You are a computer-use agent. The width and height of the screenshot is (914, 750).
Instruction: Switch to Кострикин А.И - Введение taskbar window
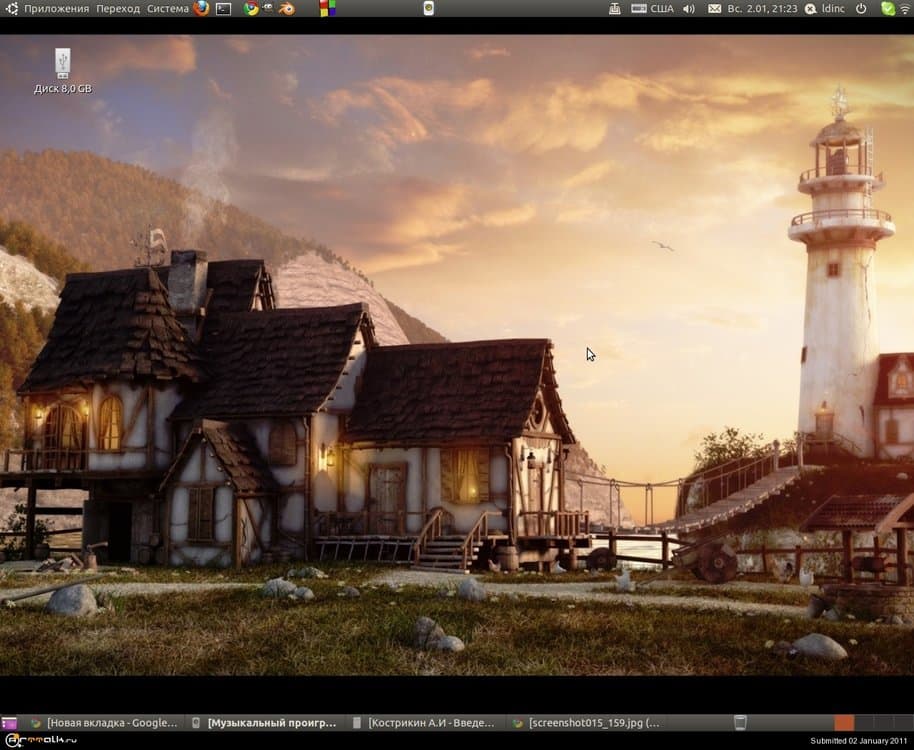(425, 723)
